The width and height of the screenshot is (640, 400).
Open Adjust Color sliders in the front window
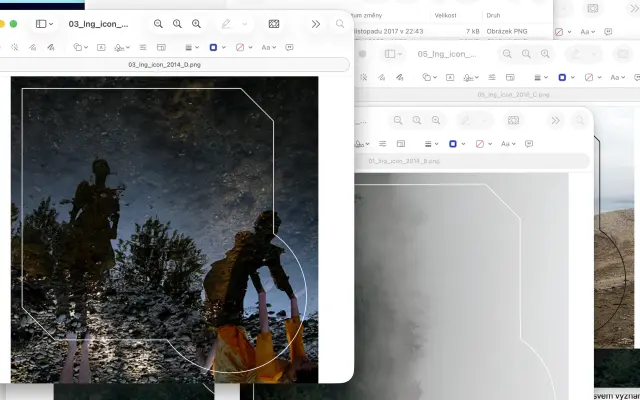(142, 47)
